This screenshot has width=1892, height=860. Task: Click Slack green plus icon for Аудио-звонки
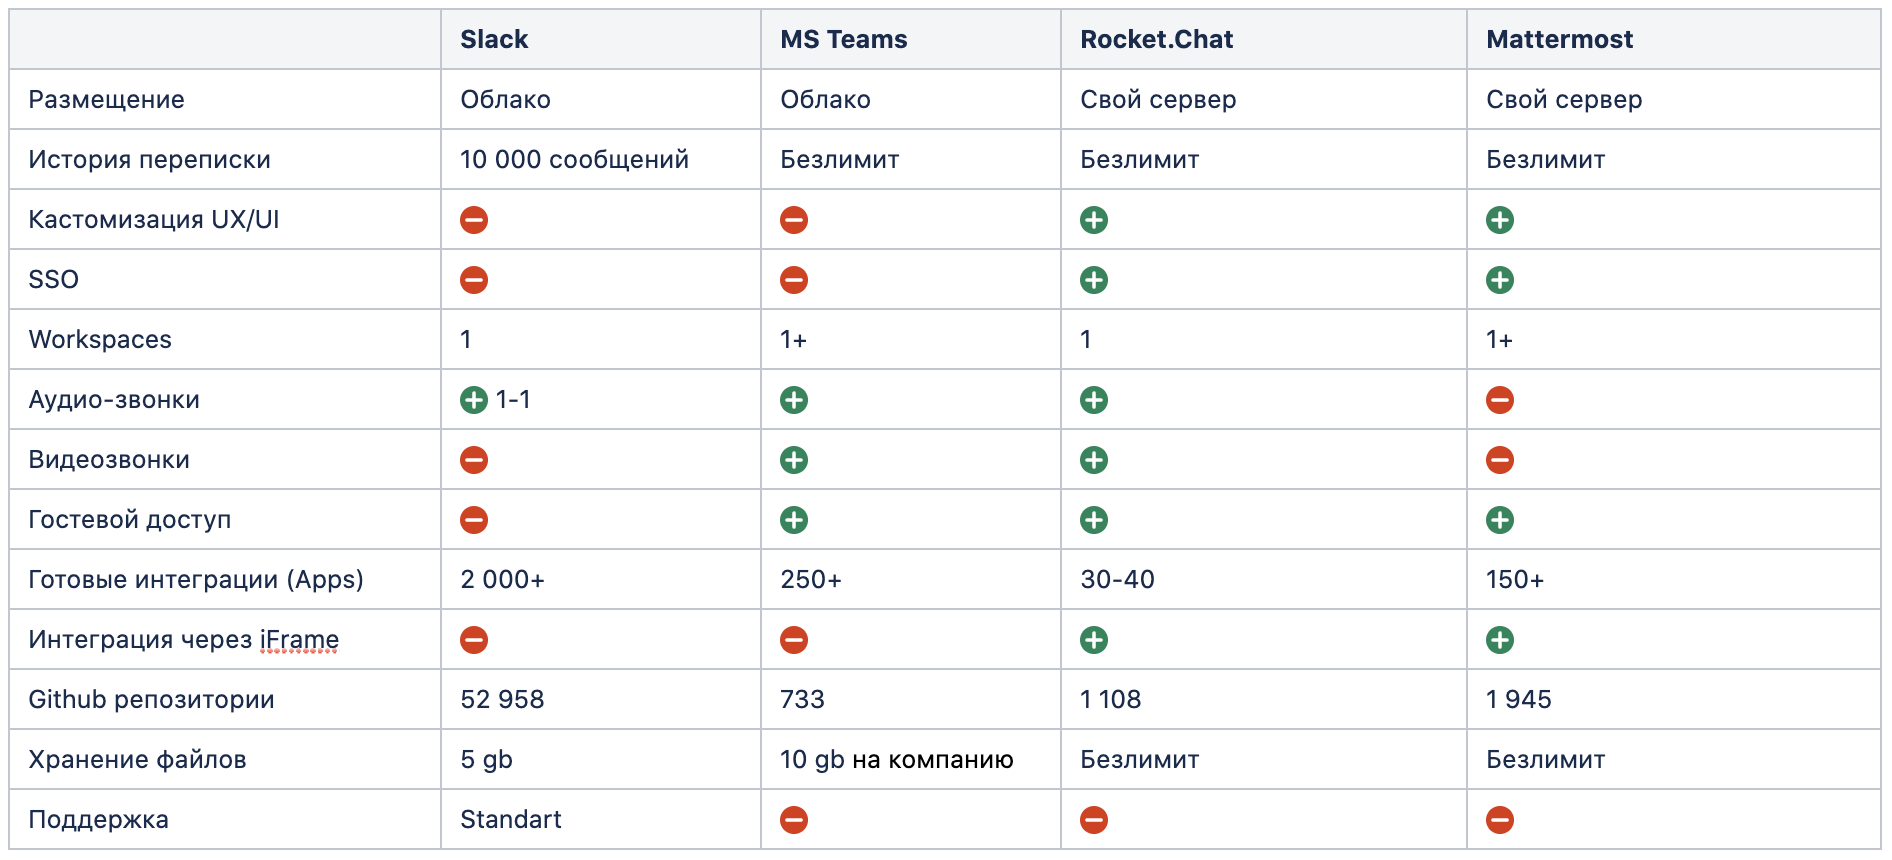click(x=474, y=400)
